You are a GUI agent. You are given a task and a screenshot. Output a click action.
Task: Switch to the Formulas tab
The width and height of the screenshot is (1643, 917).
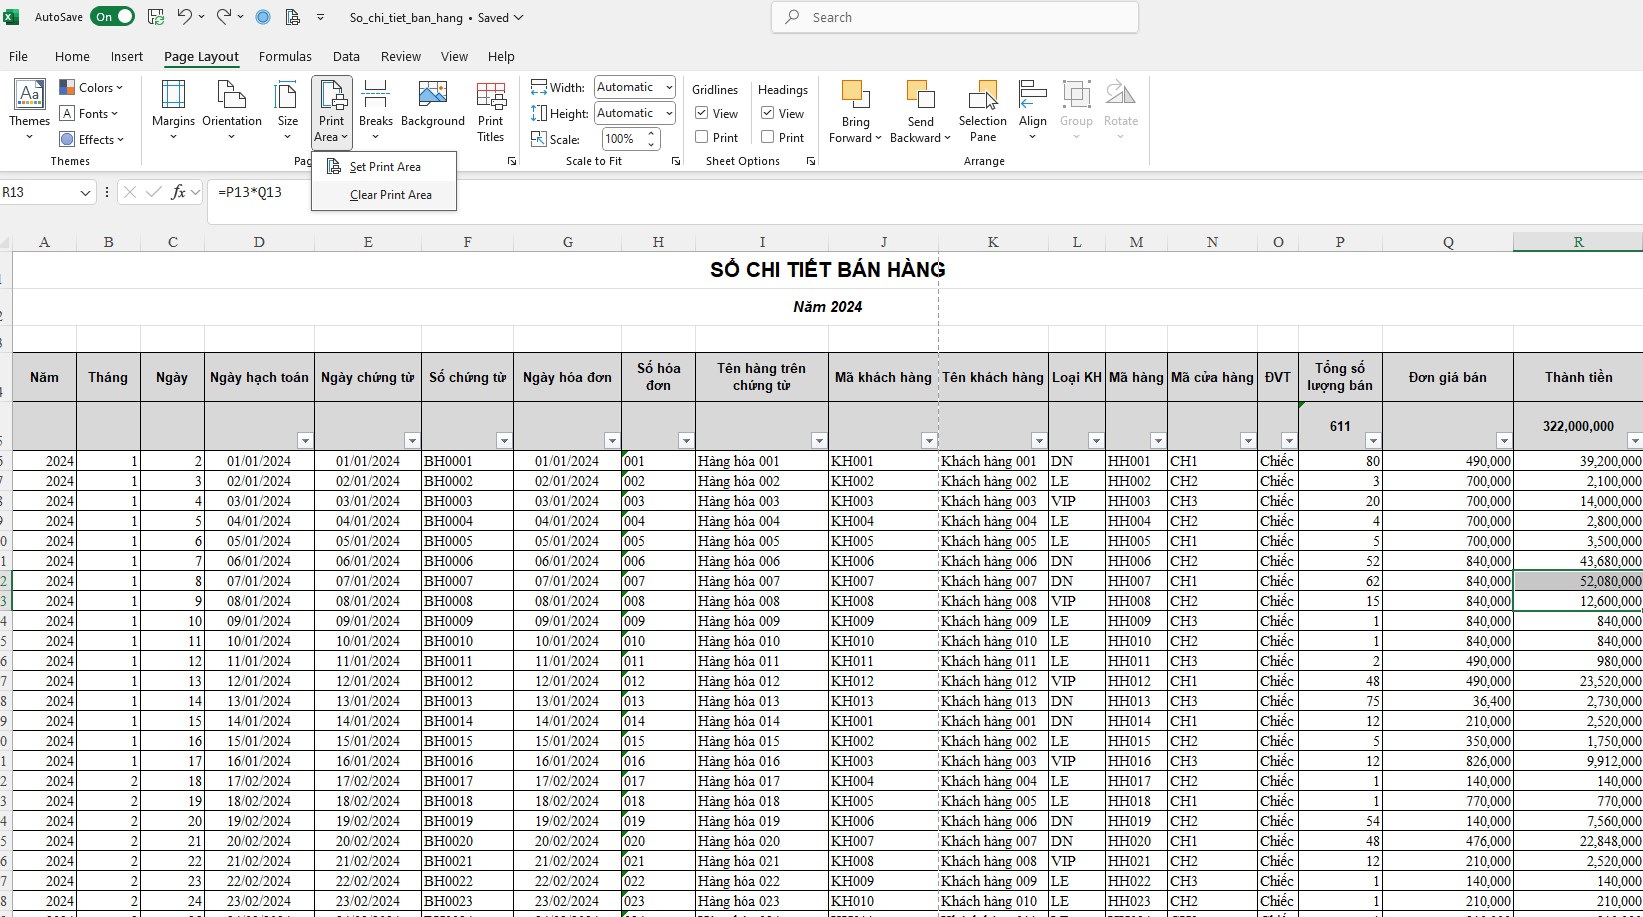(285, 57)
